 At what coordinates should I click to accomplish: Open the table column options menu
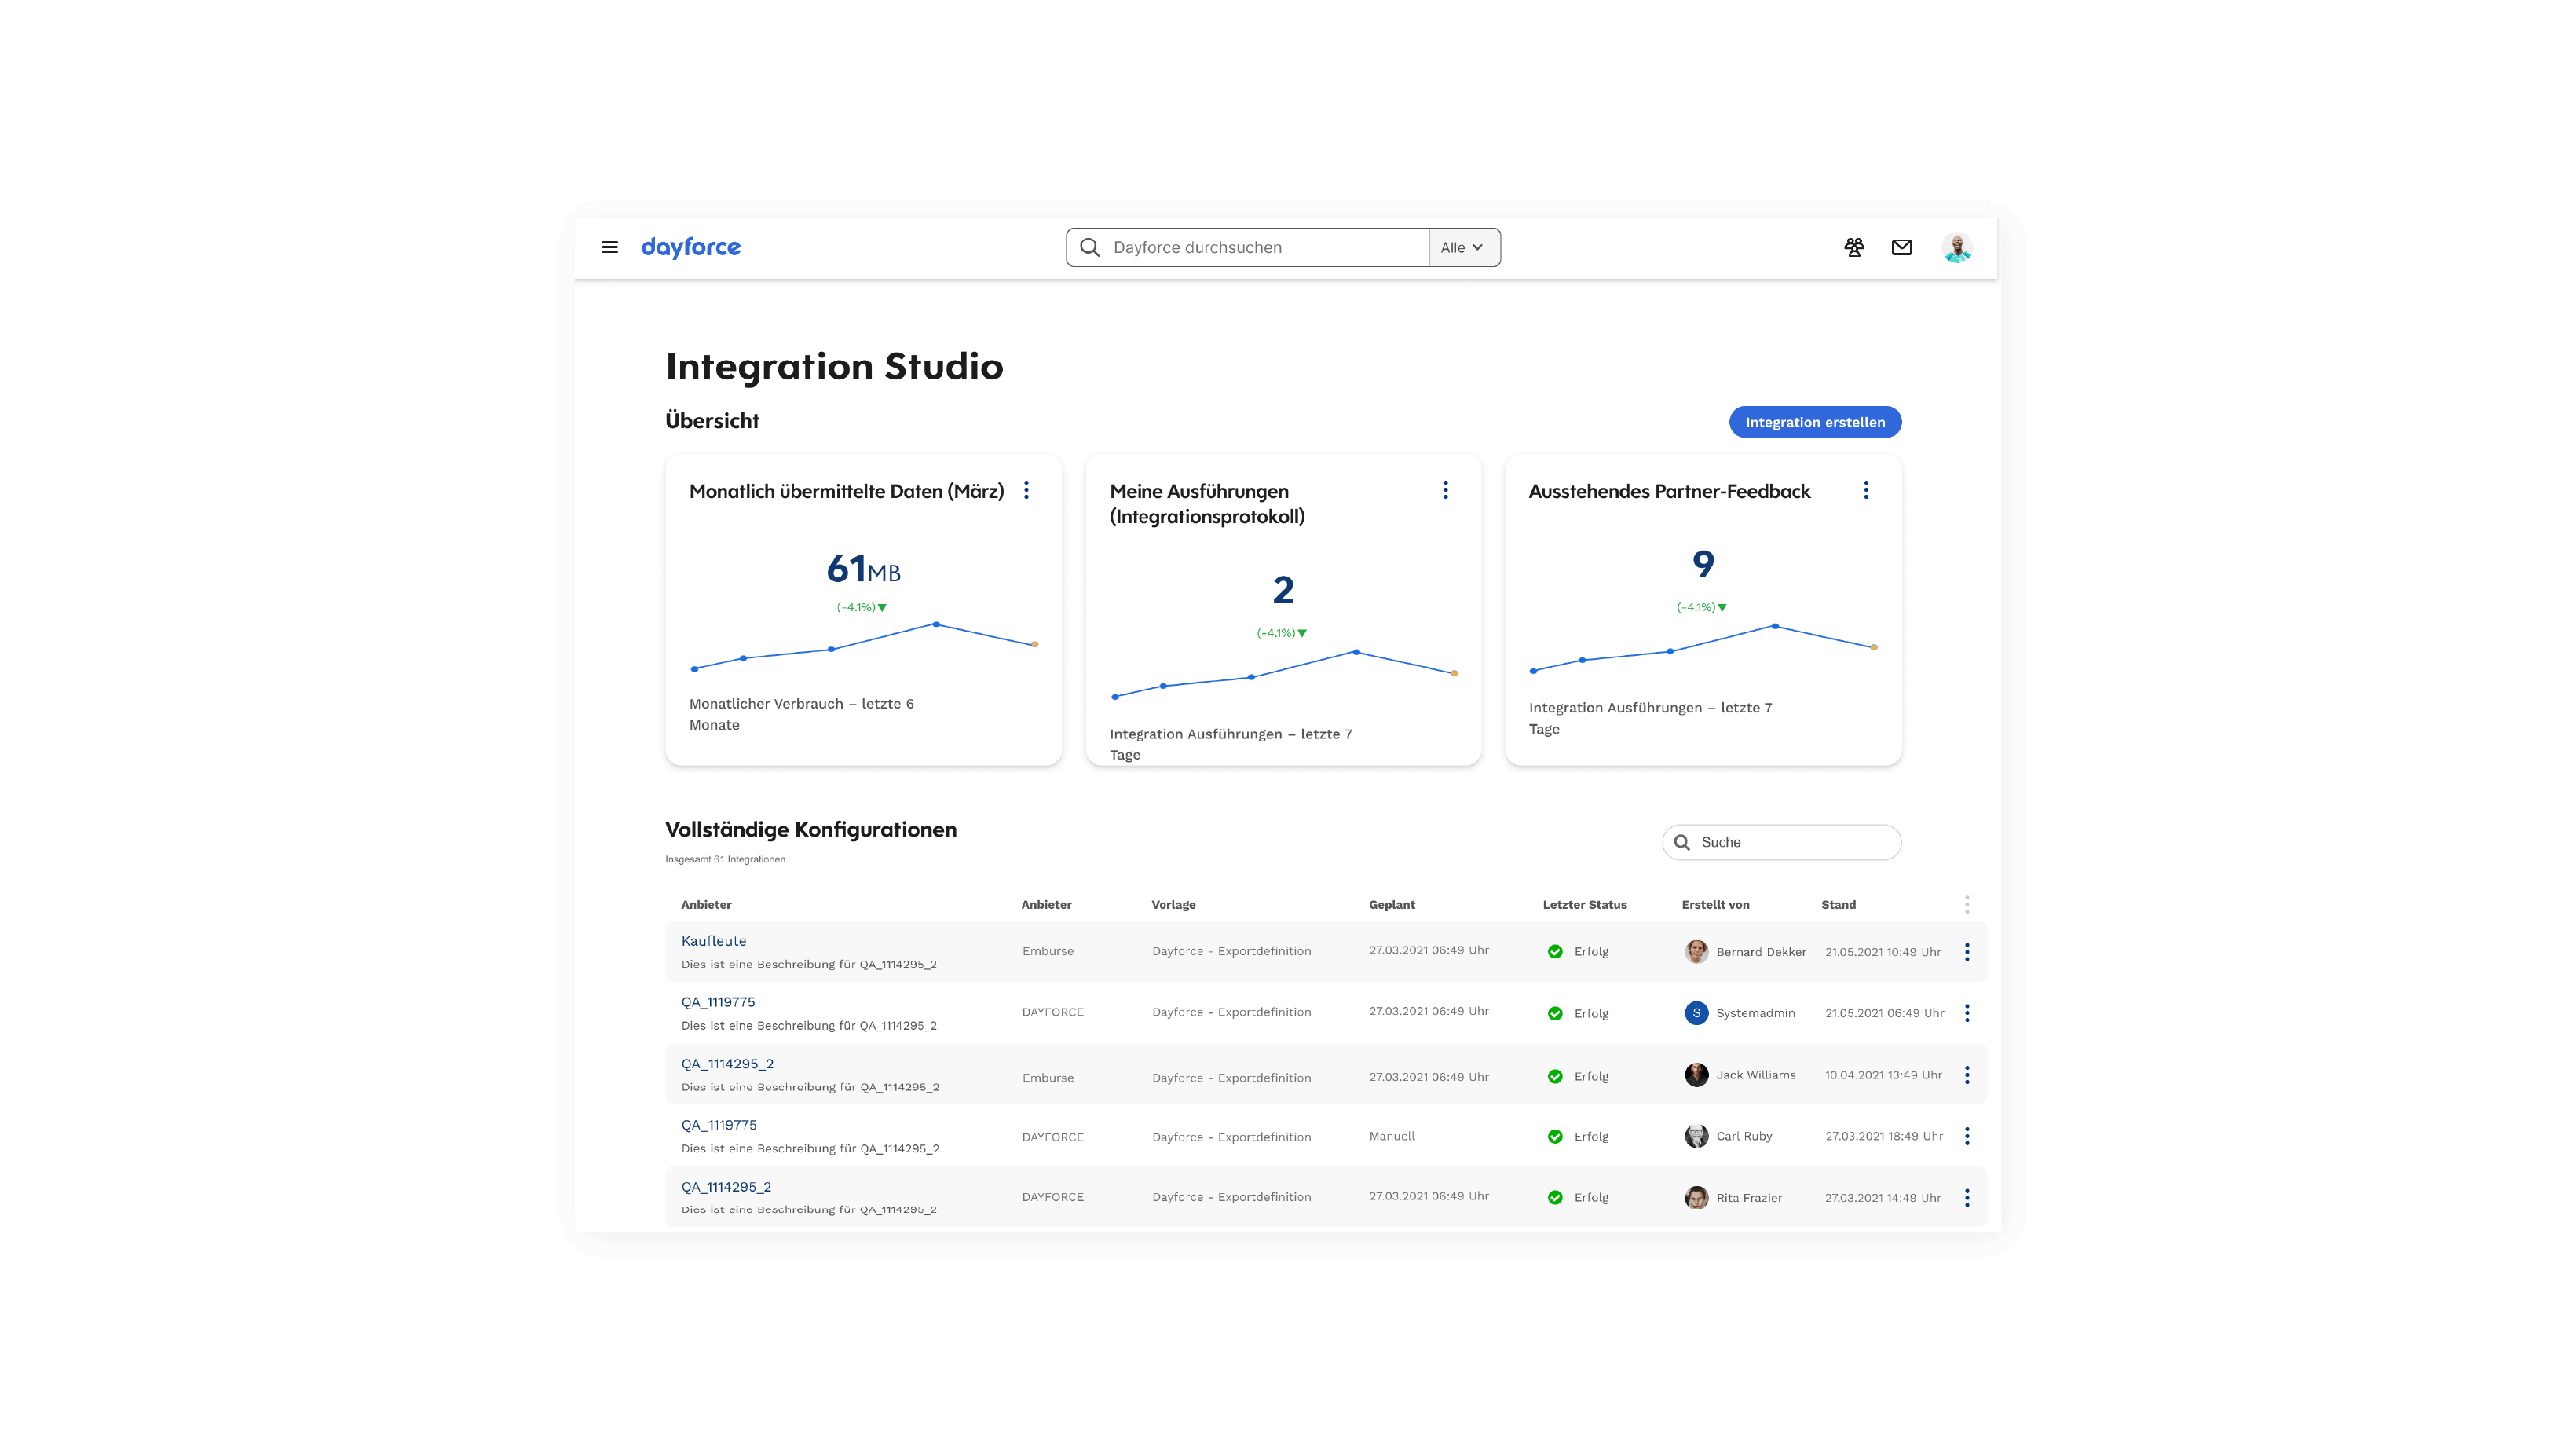1966,904
